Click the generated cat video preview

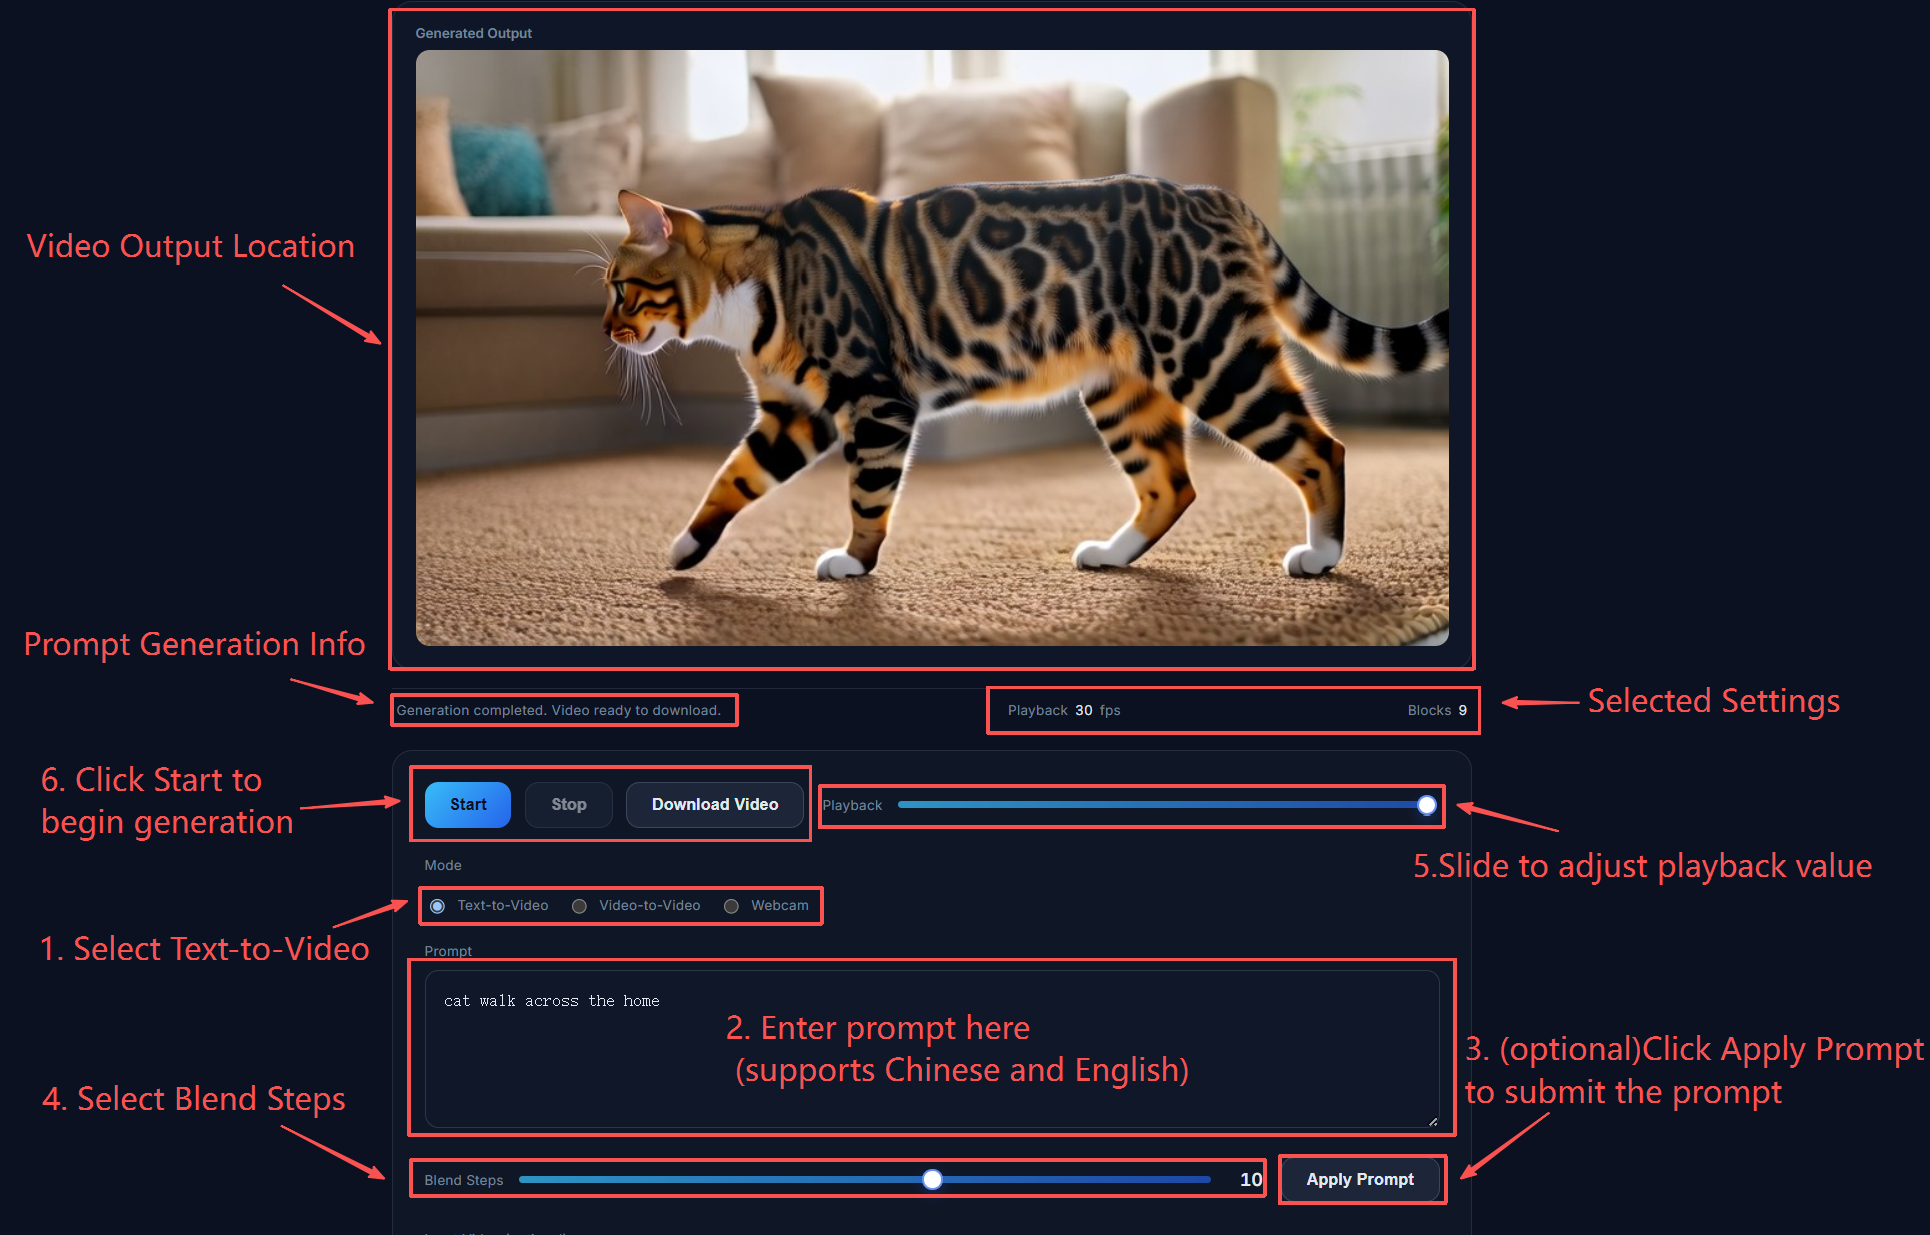click(932, 348)
